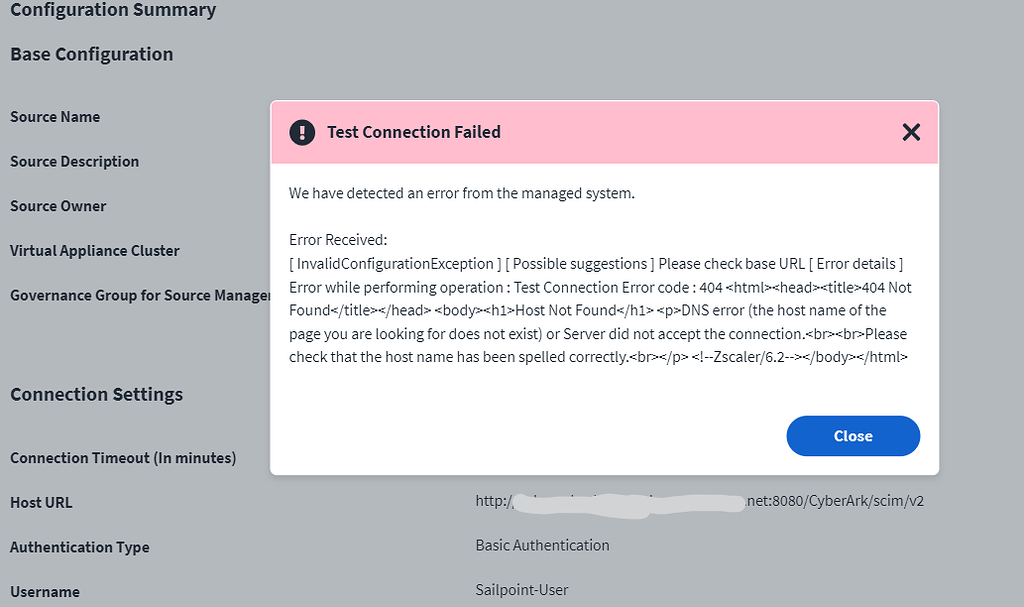Click the Sailpoint-User username value
This screenshot has width=1024, height=607.
(522, 590)
